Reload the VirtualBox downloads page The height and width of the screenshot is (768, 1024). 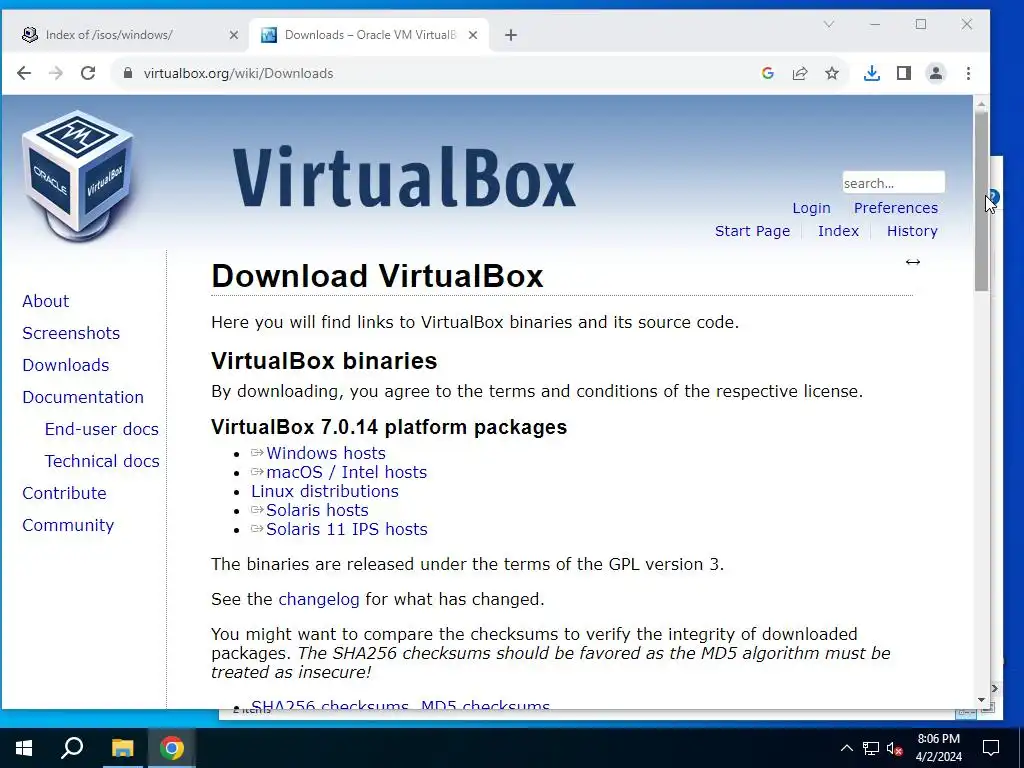[x=88, y=73]
